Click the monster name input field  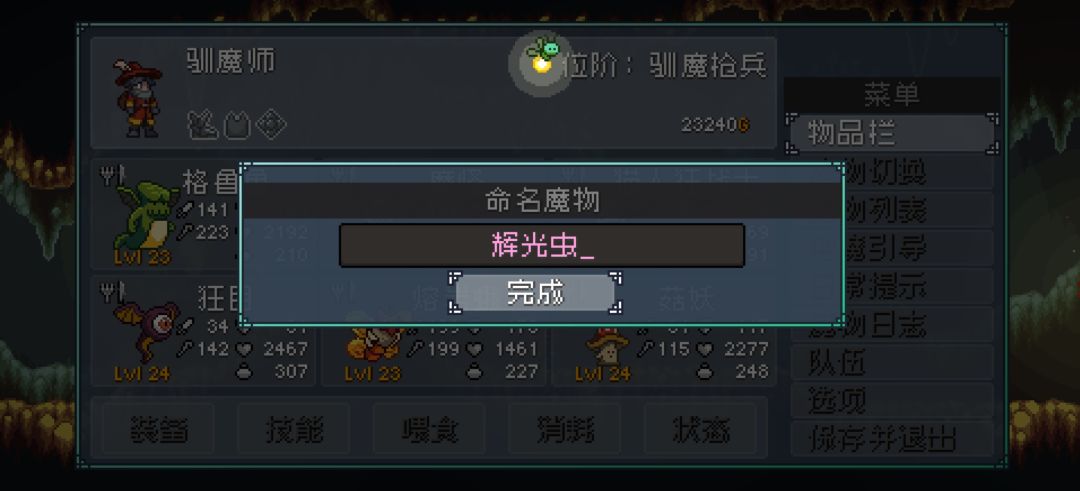point(541,245)
